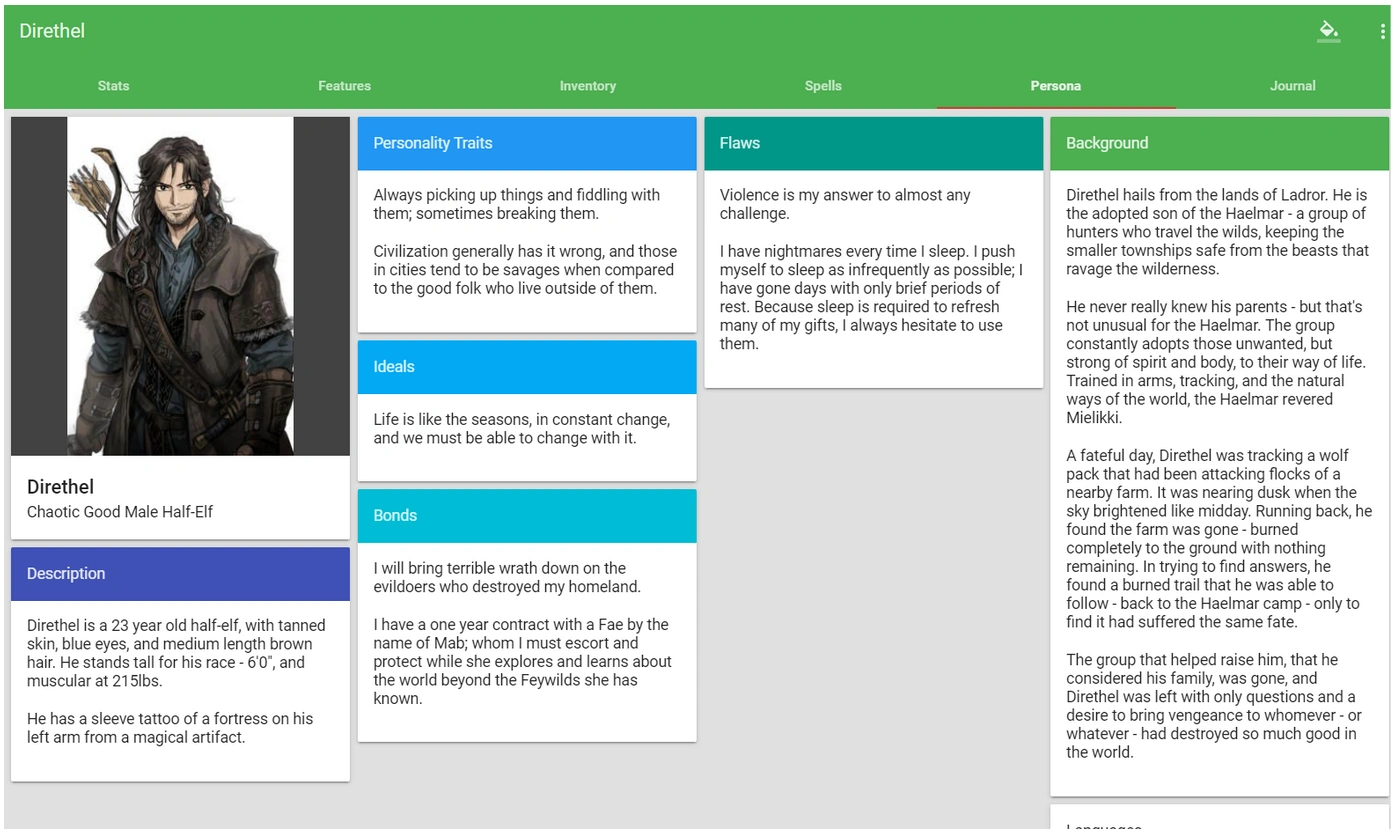Click the 'Life is like the seasons' ideal
The height and width of the screenshot is (832, 1396).
pos(522,429)
